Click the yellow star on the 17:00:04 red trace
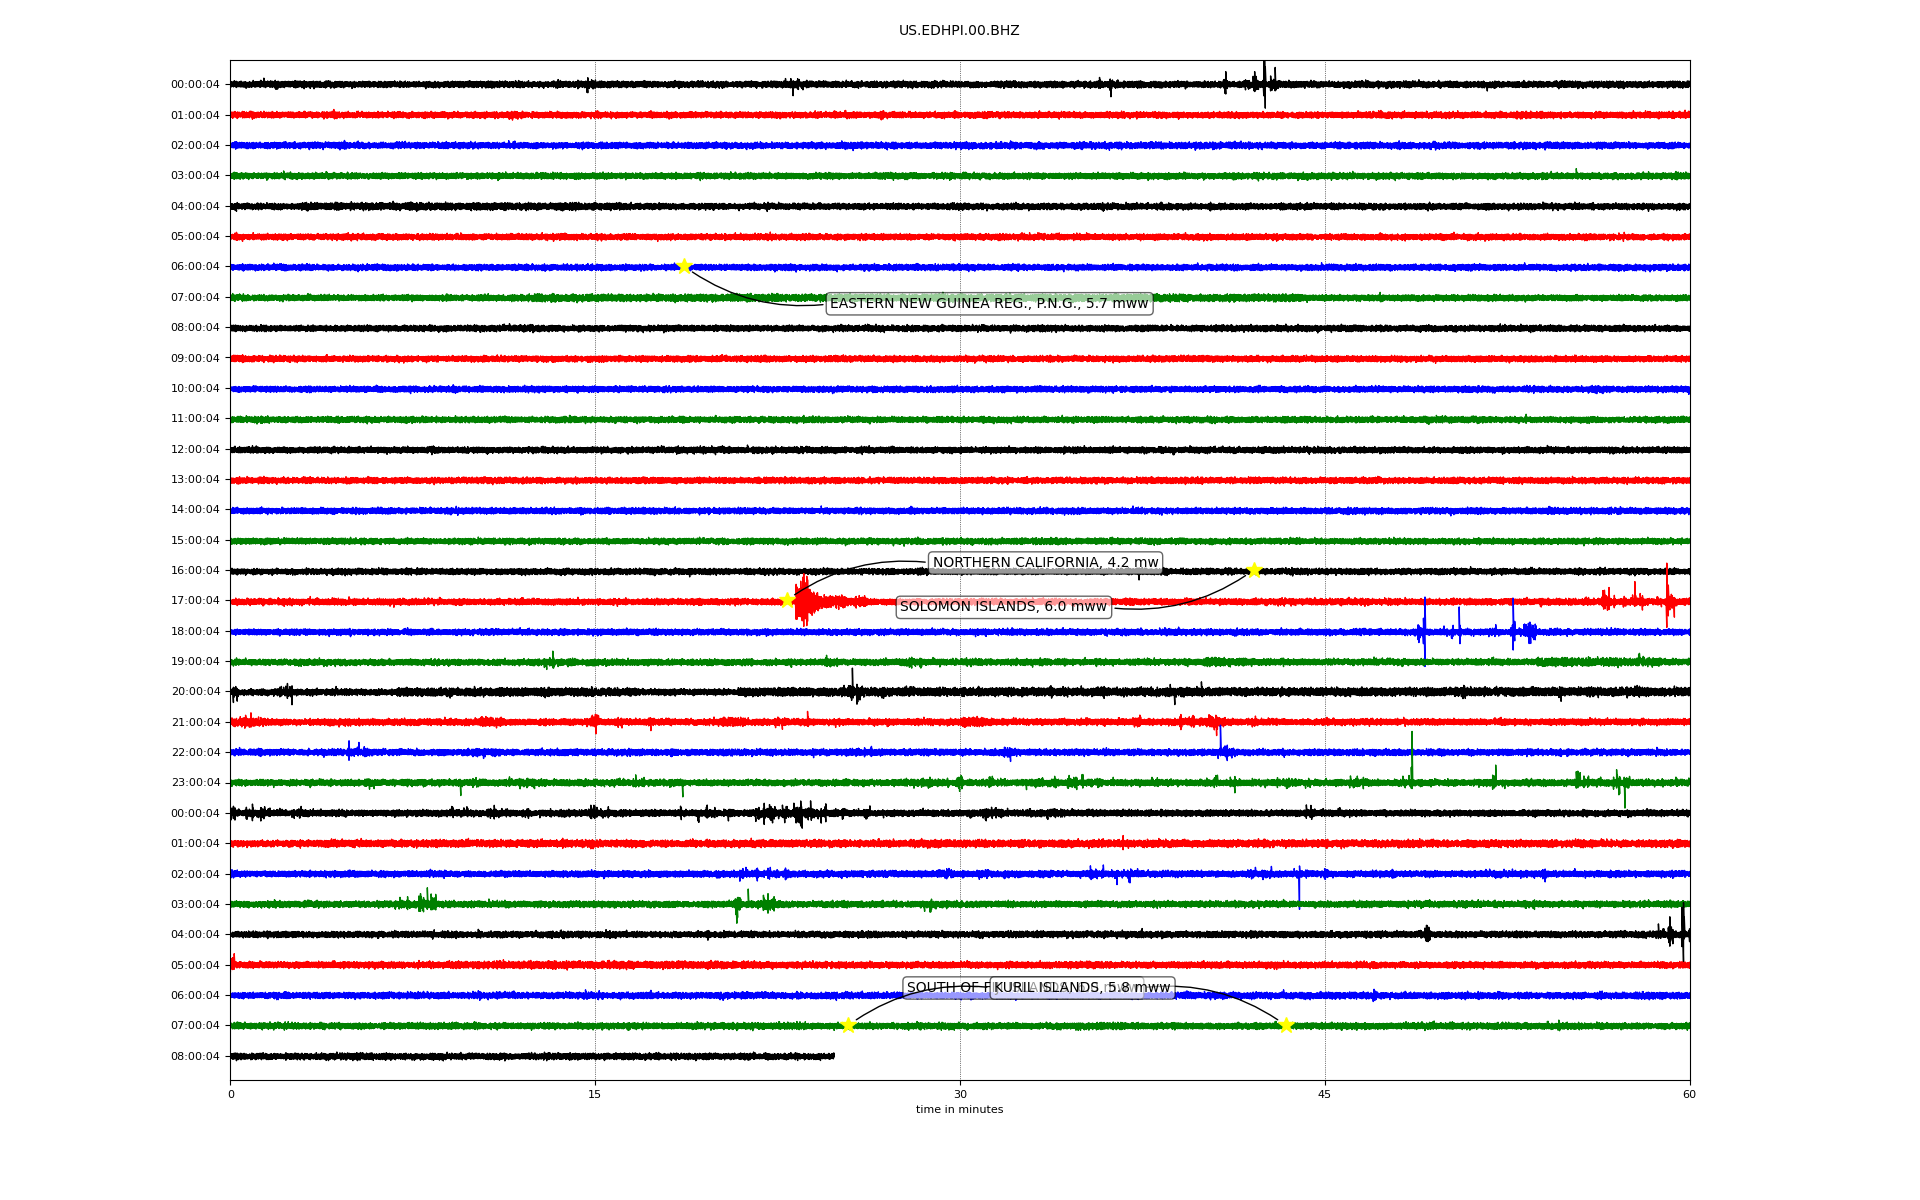1920x1200 pixels. click(787, 600)
